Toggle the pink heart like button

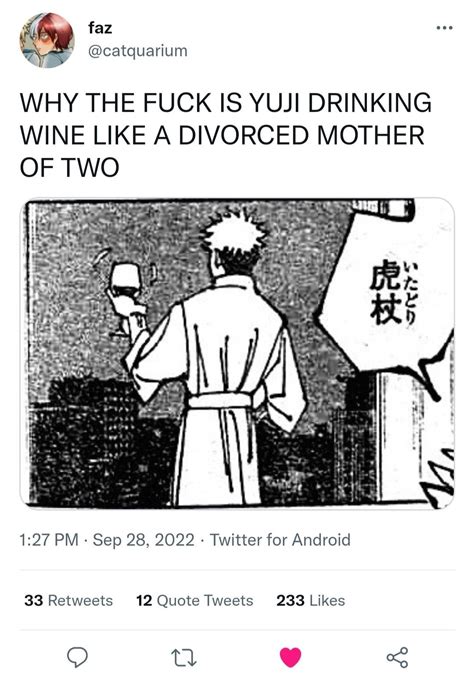pyautogui.click(x=291, y=657)
